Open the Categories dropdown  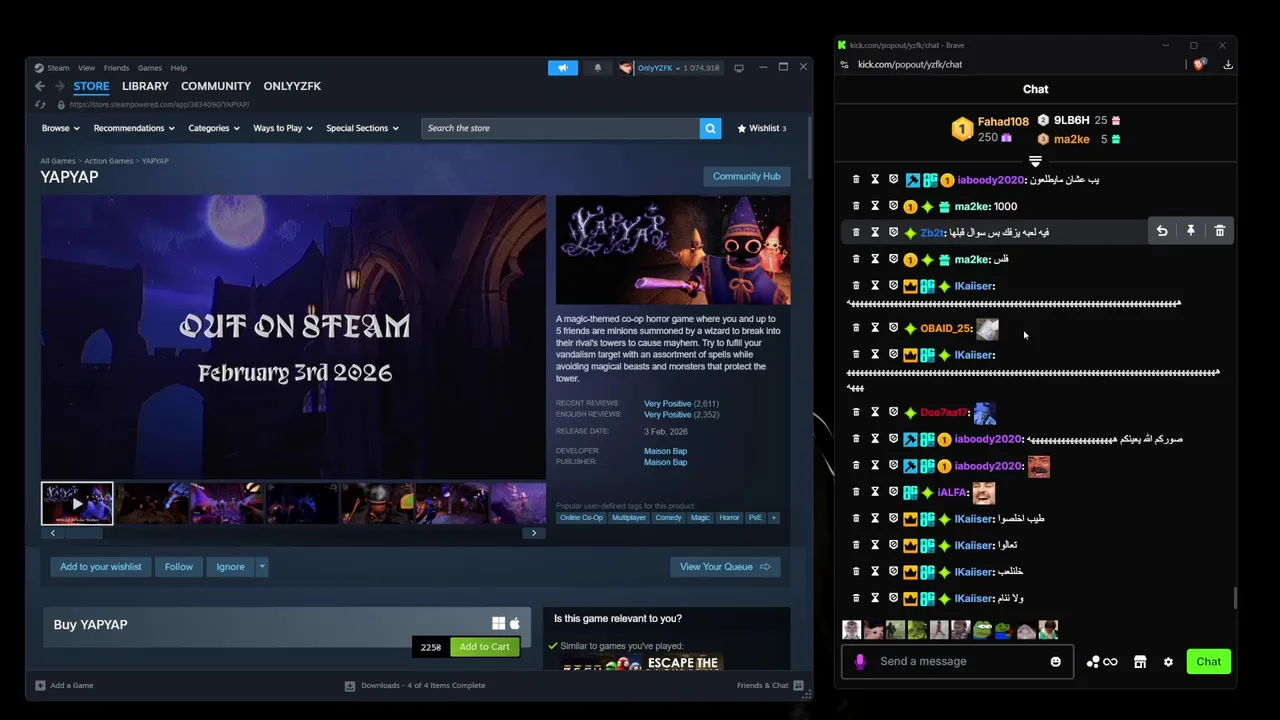coord(214,128)
